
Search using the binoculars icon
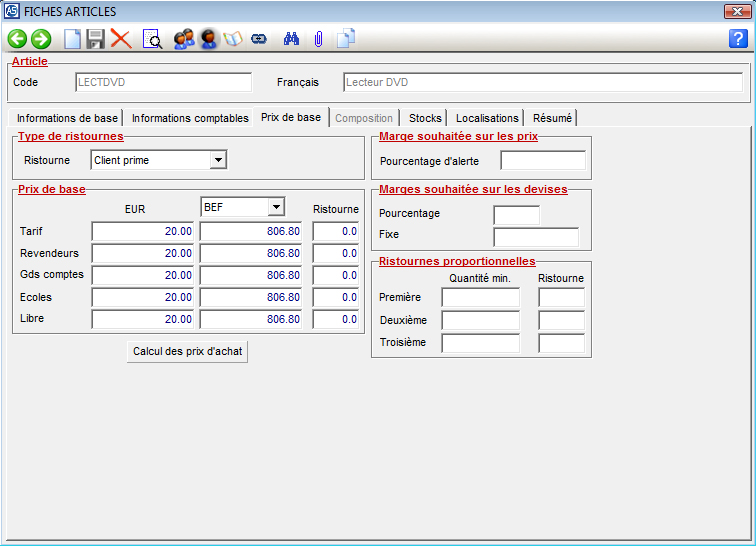[292, 39]
